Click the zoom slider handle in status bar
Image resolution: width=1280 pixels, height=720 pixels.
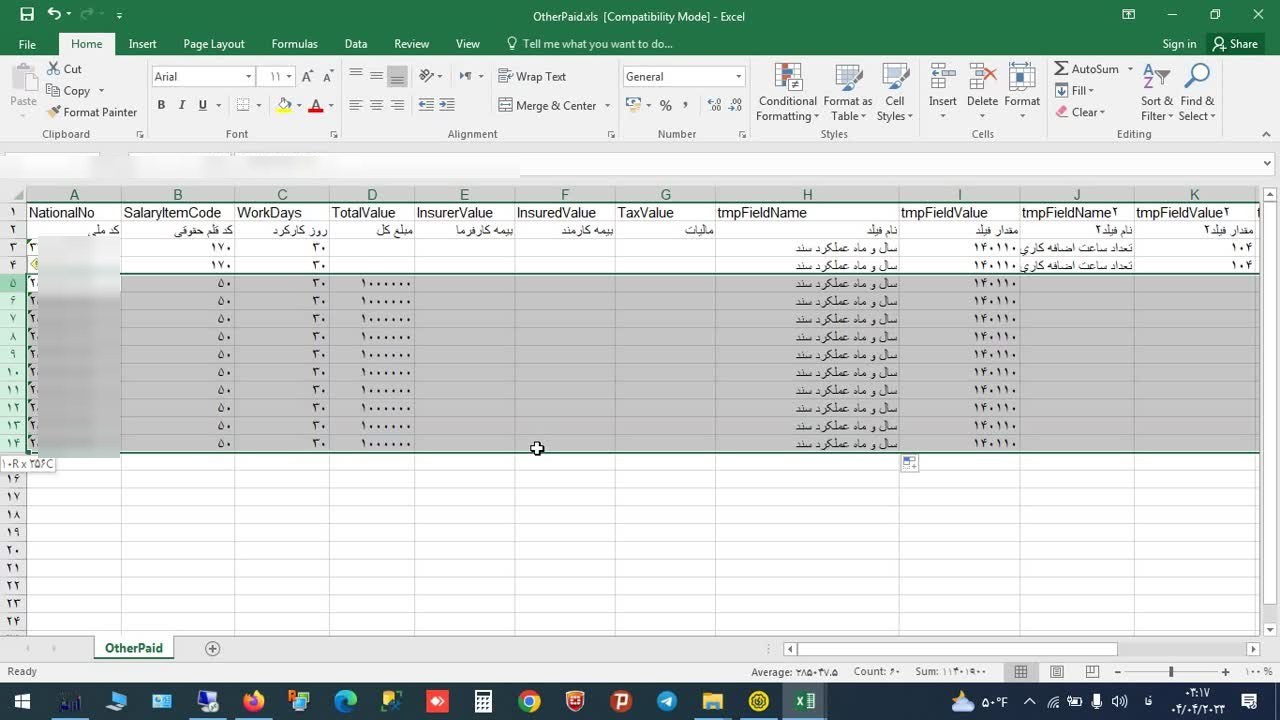(1171, 672)
